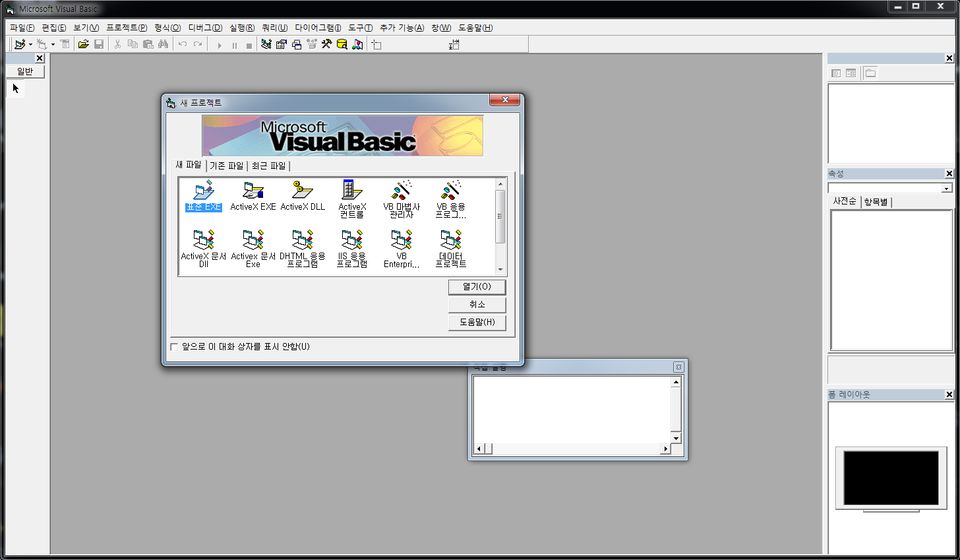Select the 사전순 properties tab

844,201
